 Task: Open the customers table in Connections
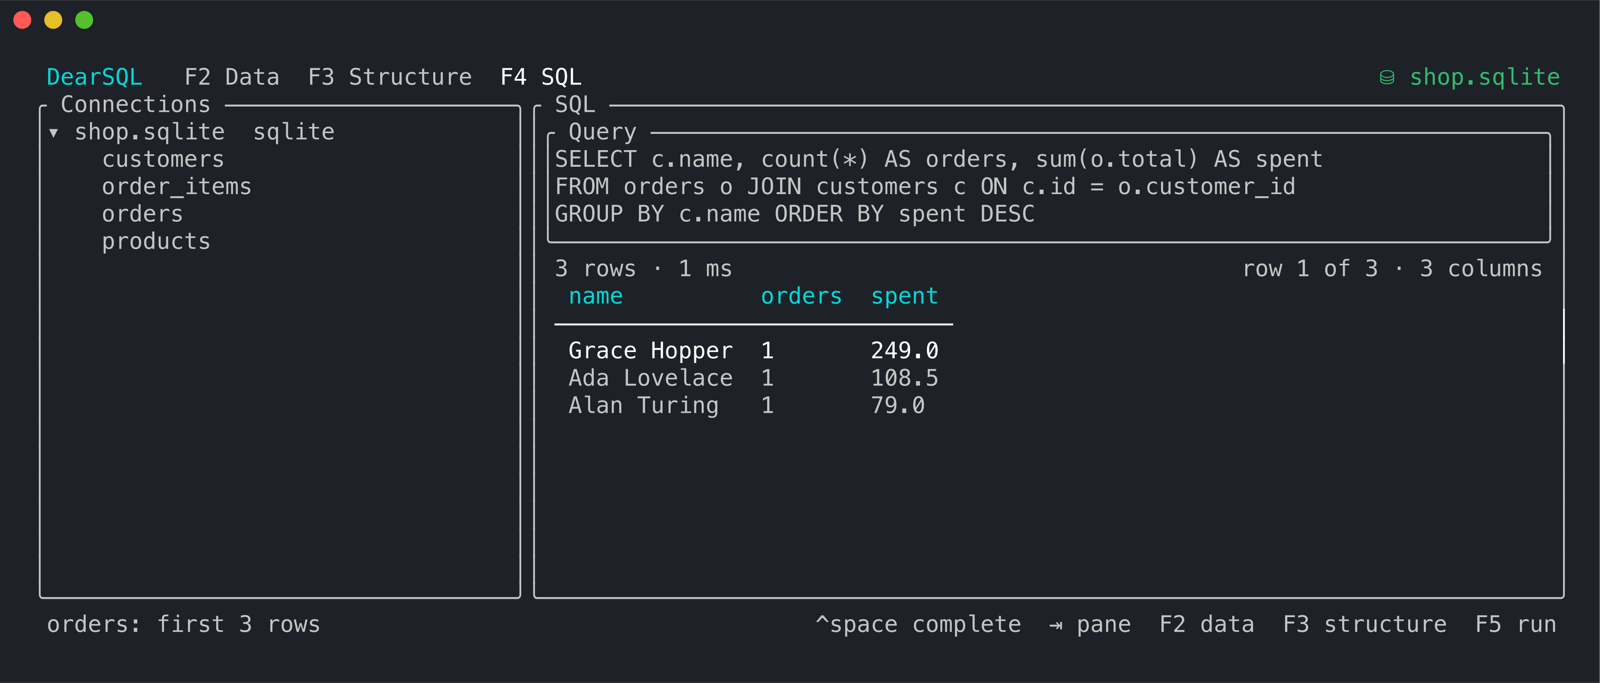coord(163,159)
